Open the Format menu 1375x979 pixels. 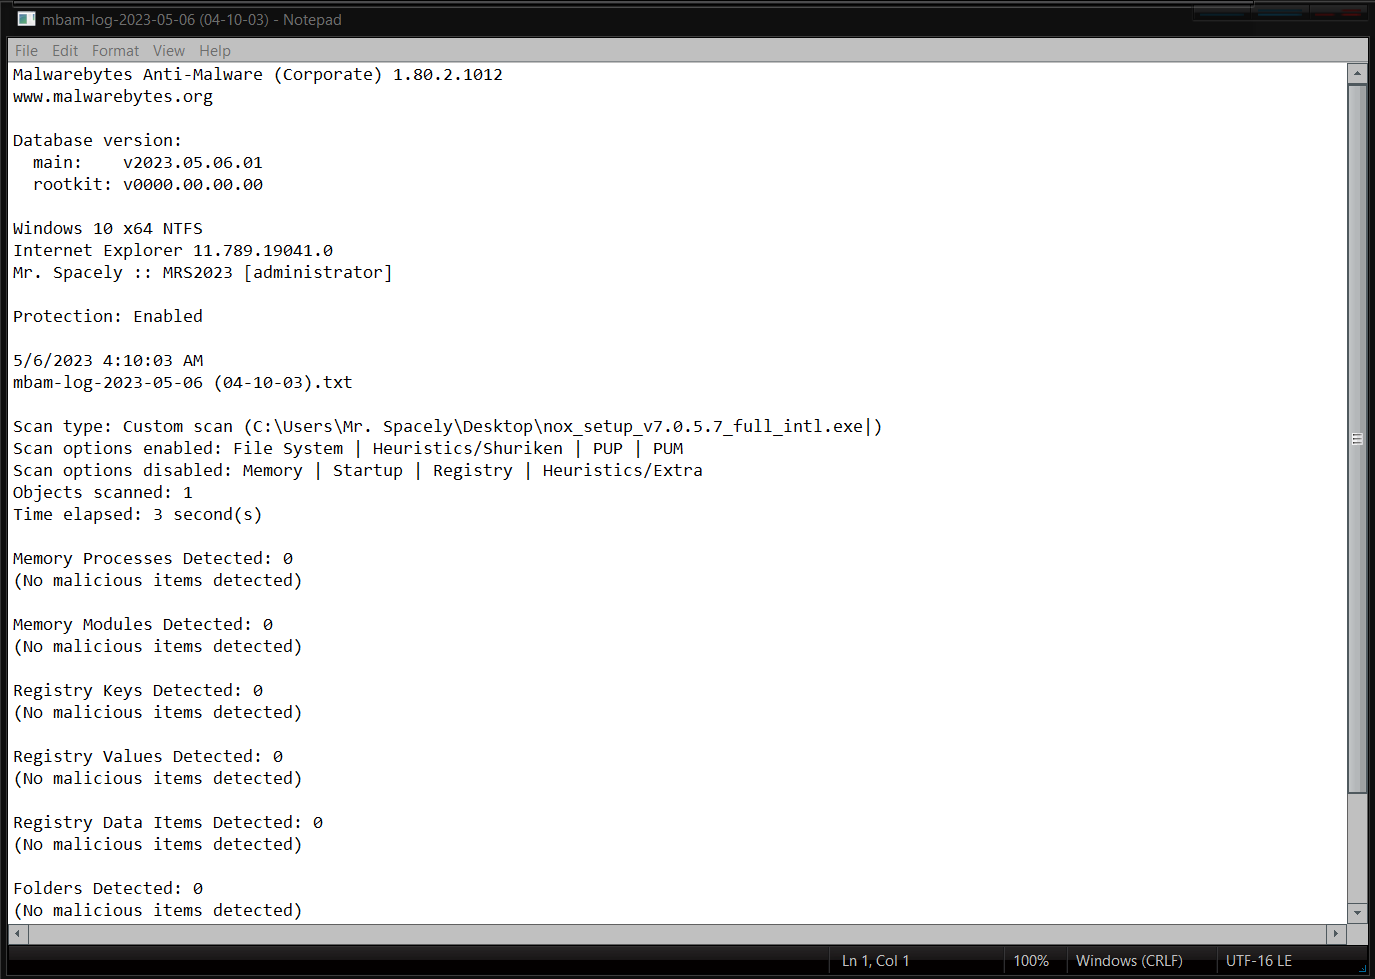115,51
